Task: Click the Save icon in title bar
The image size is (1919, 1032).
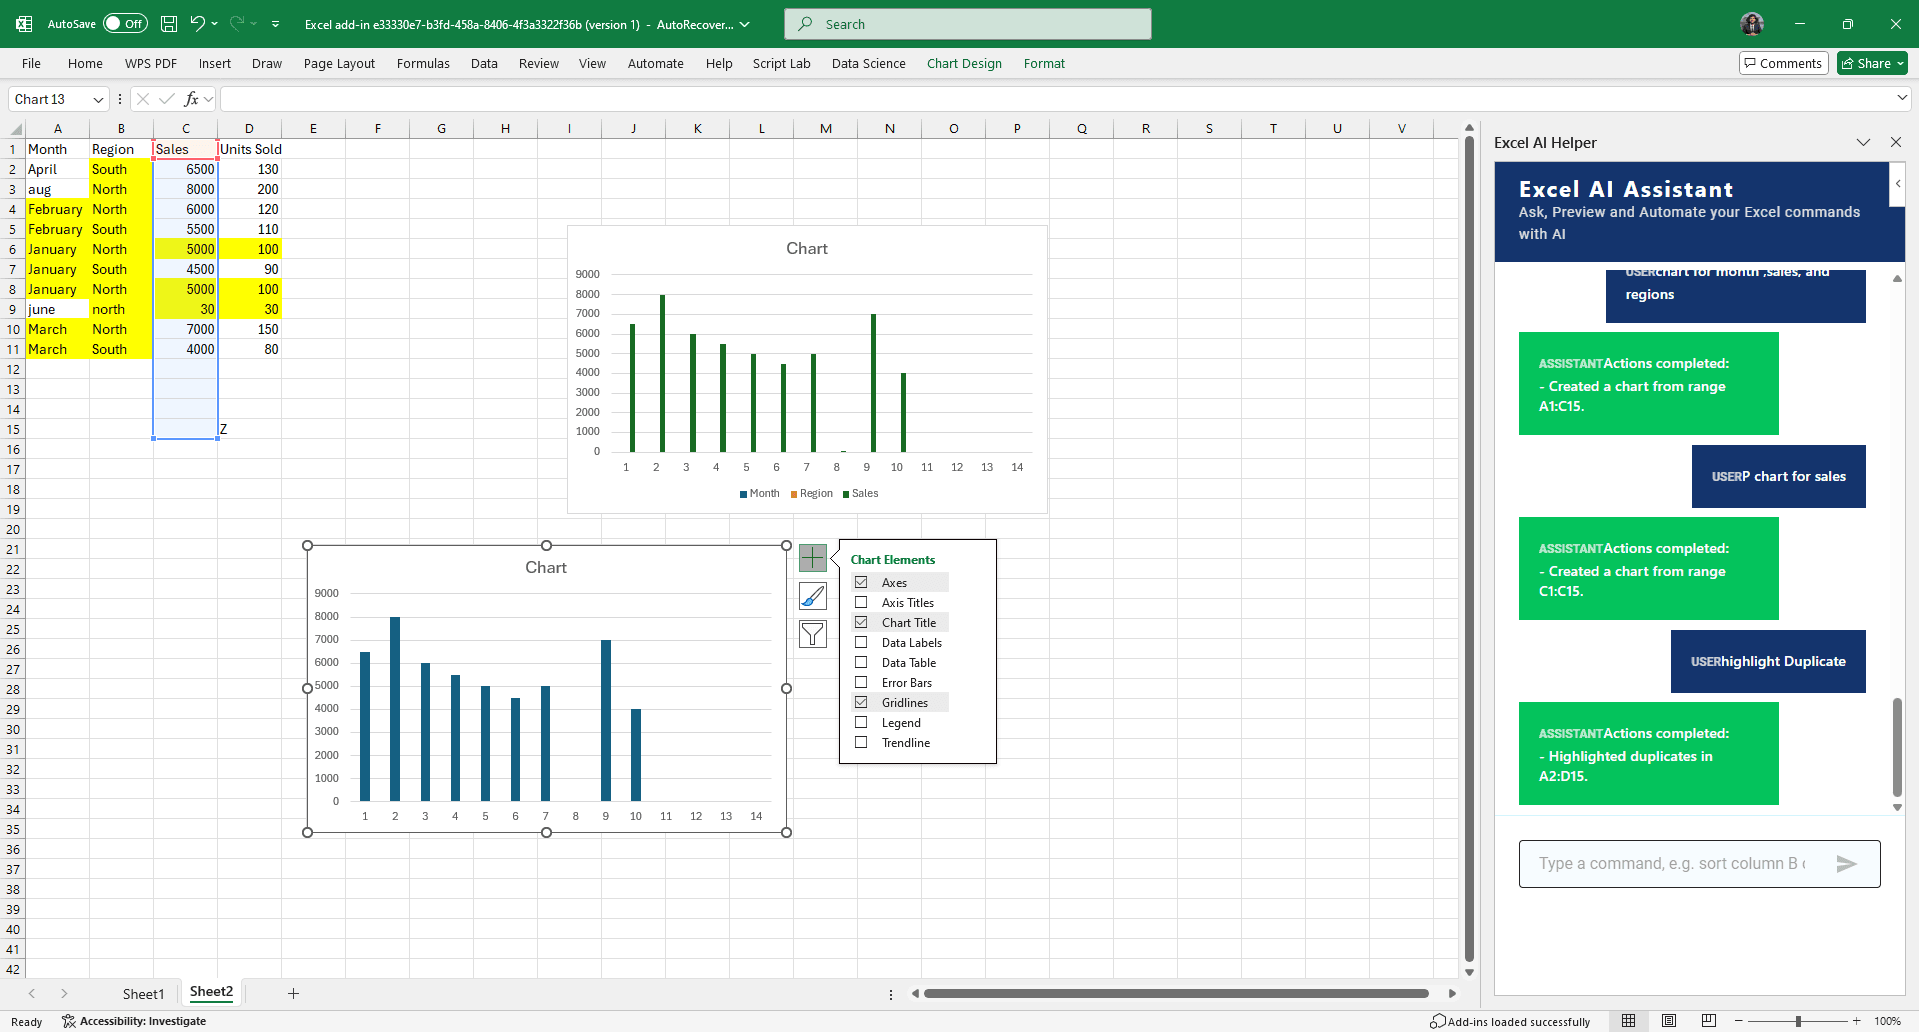Action: coord(169,24)
